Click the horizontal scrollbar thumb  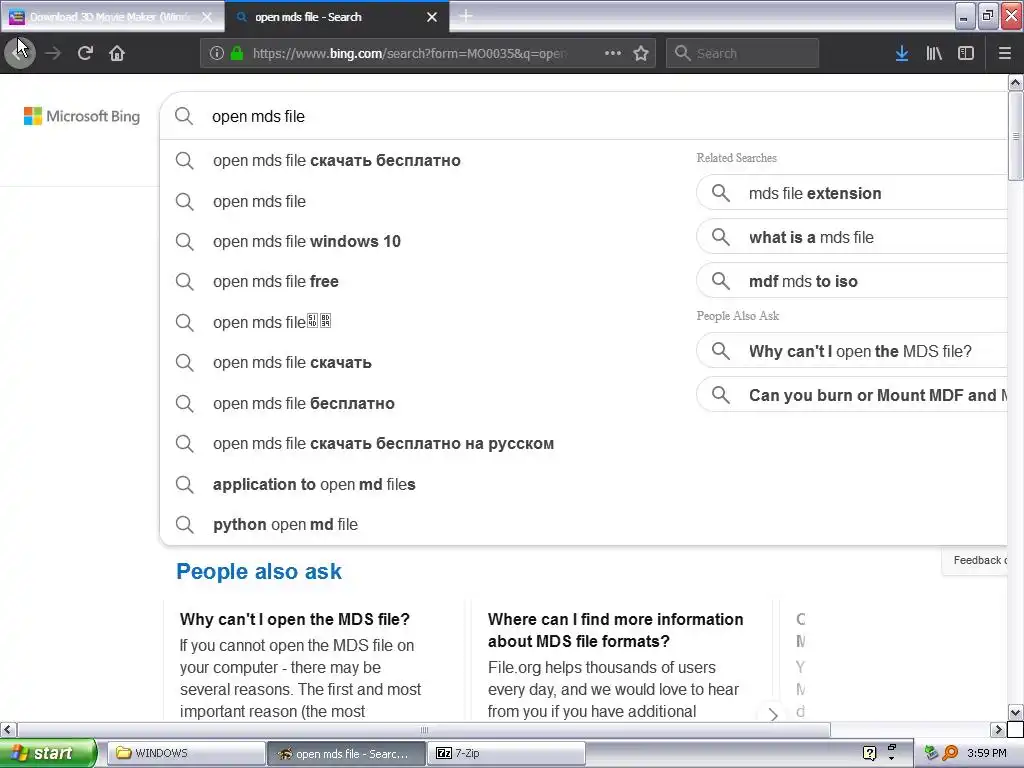click(x=424, y=729)
